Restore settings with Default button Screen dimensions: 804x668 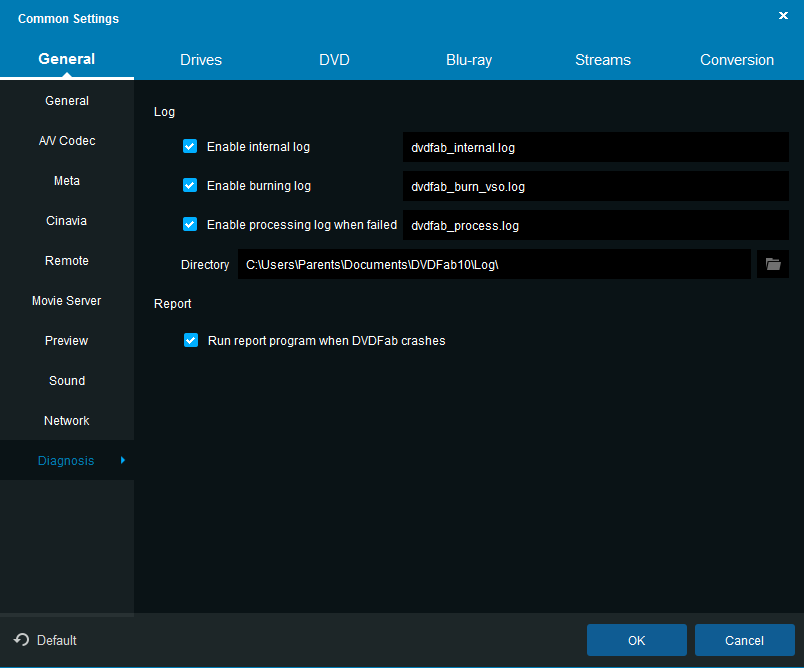pyautogui.click(x=45, y=640)
